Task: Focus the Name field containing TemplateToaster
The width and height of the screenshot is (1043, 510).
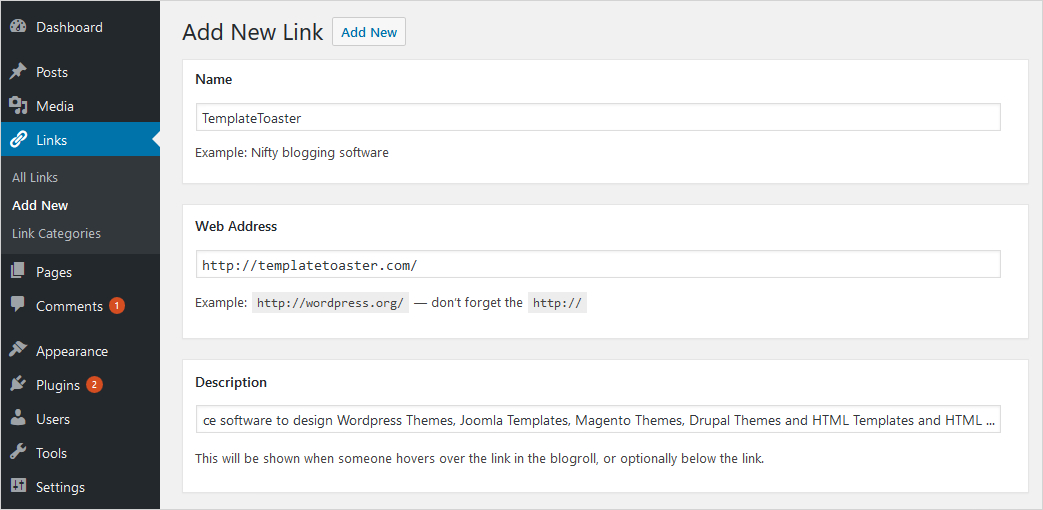Action: [598, 118]
